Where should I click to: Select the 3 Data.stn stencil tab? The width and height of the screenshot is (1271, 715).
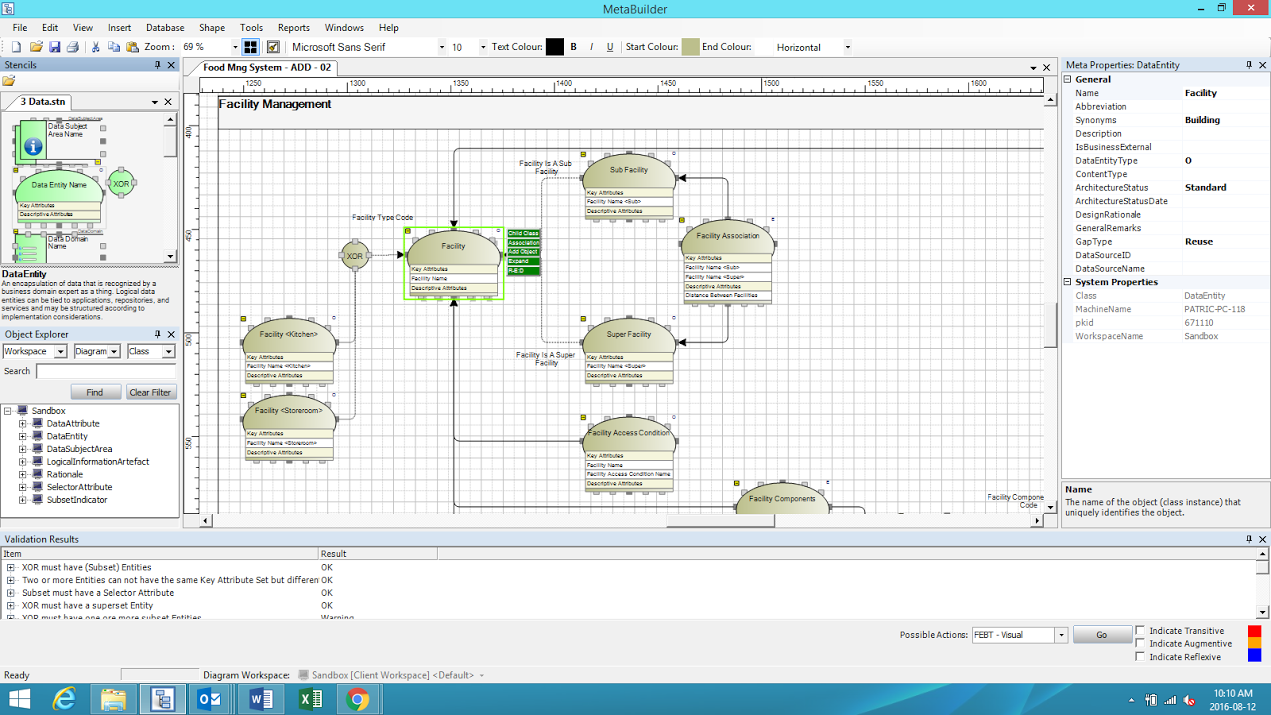43,102
